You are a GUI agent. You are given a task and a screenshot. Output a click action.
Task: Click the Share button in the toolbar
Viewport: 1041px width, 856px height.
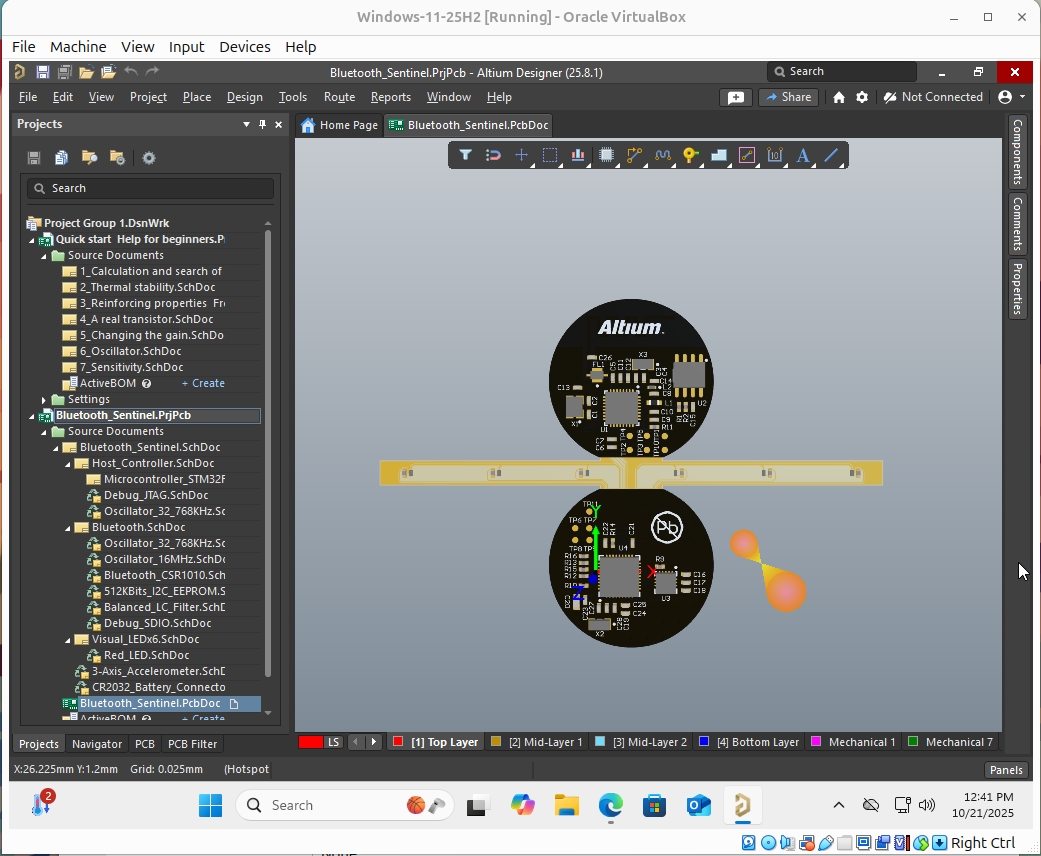click(789, 97)
